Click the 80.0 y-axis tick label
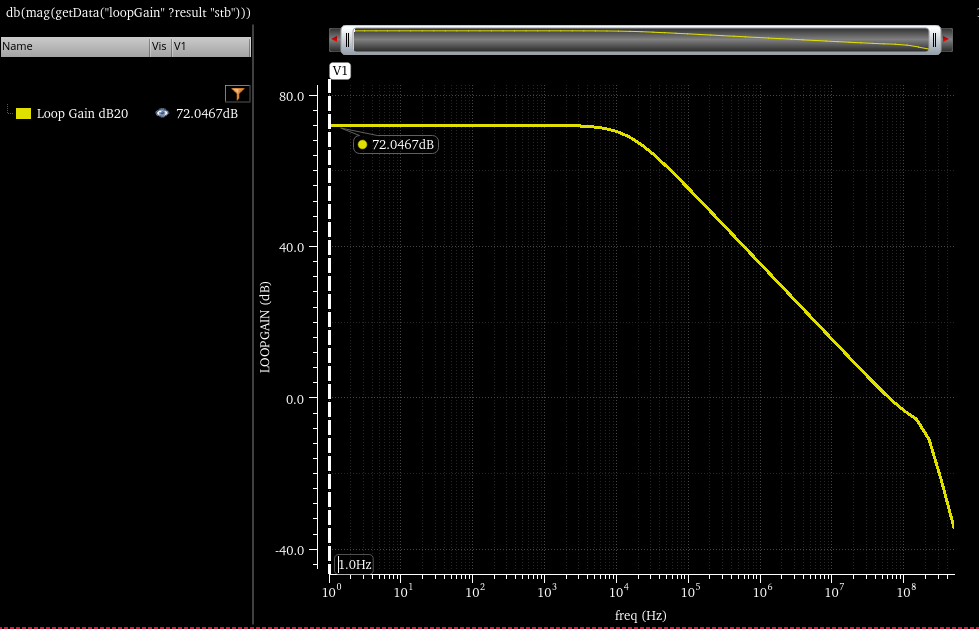979x629 pixels. coord(292,96)
